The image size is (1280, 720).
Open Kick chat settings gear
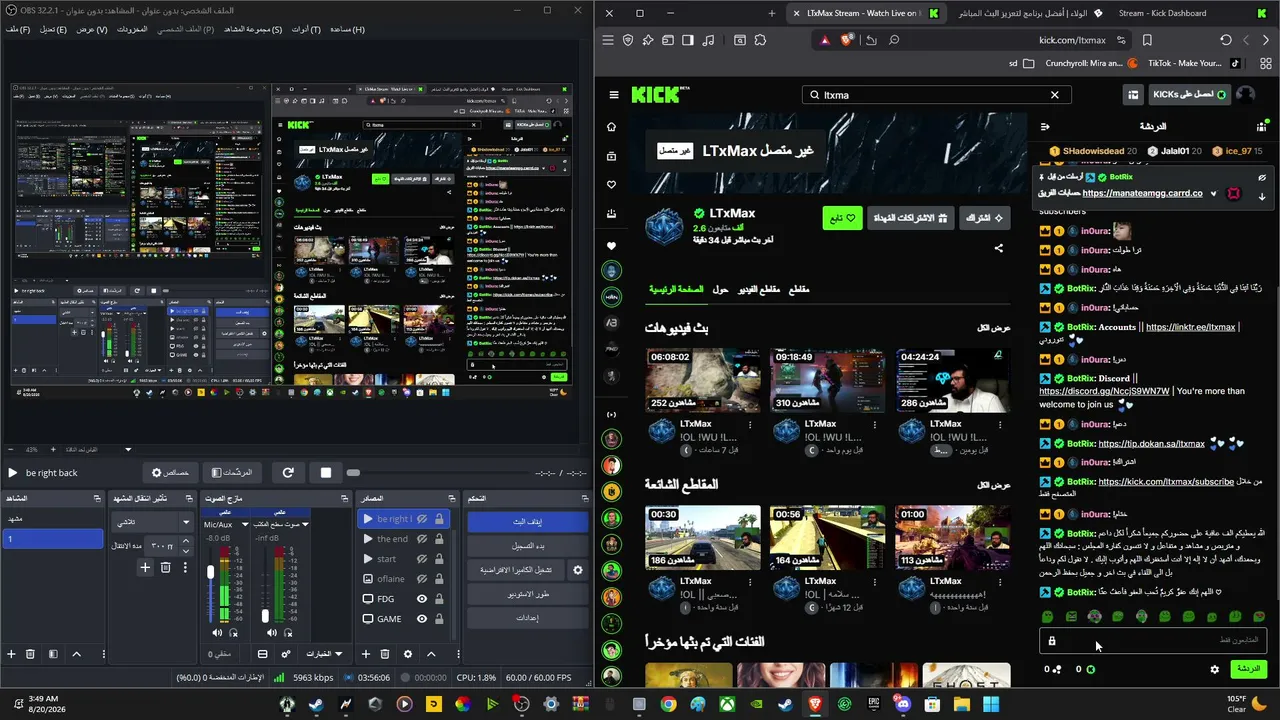point(1215,669)
